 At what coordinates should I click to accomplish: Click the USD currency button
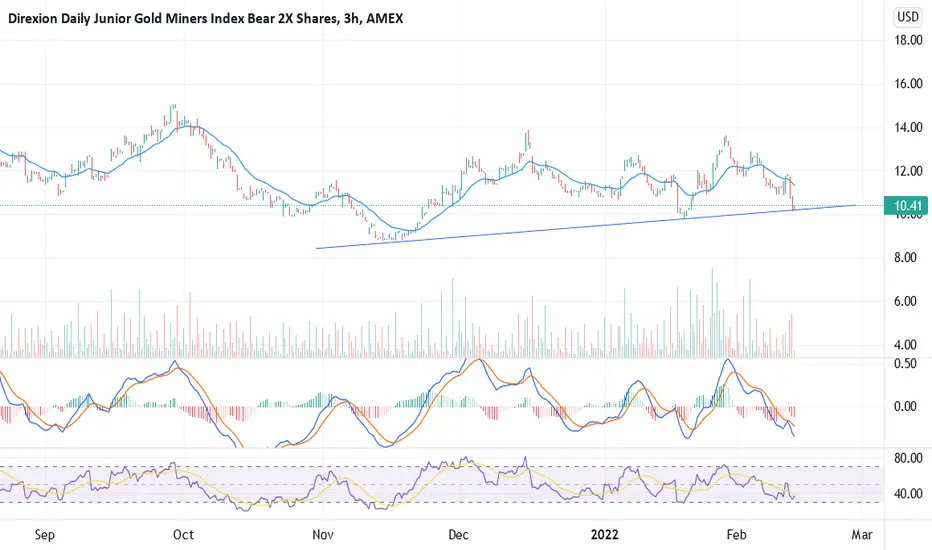click(x=908, y=17)
